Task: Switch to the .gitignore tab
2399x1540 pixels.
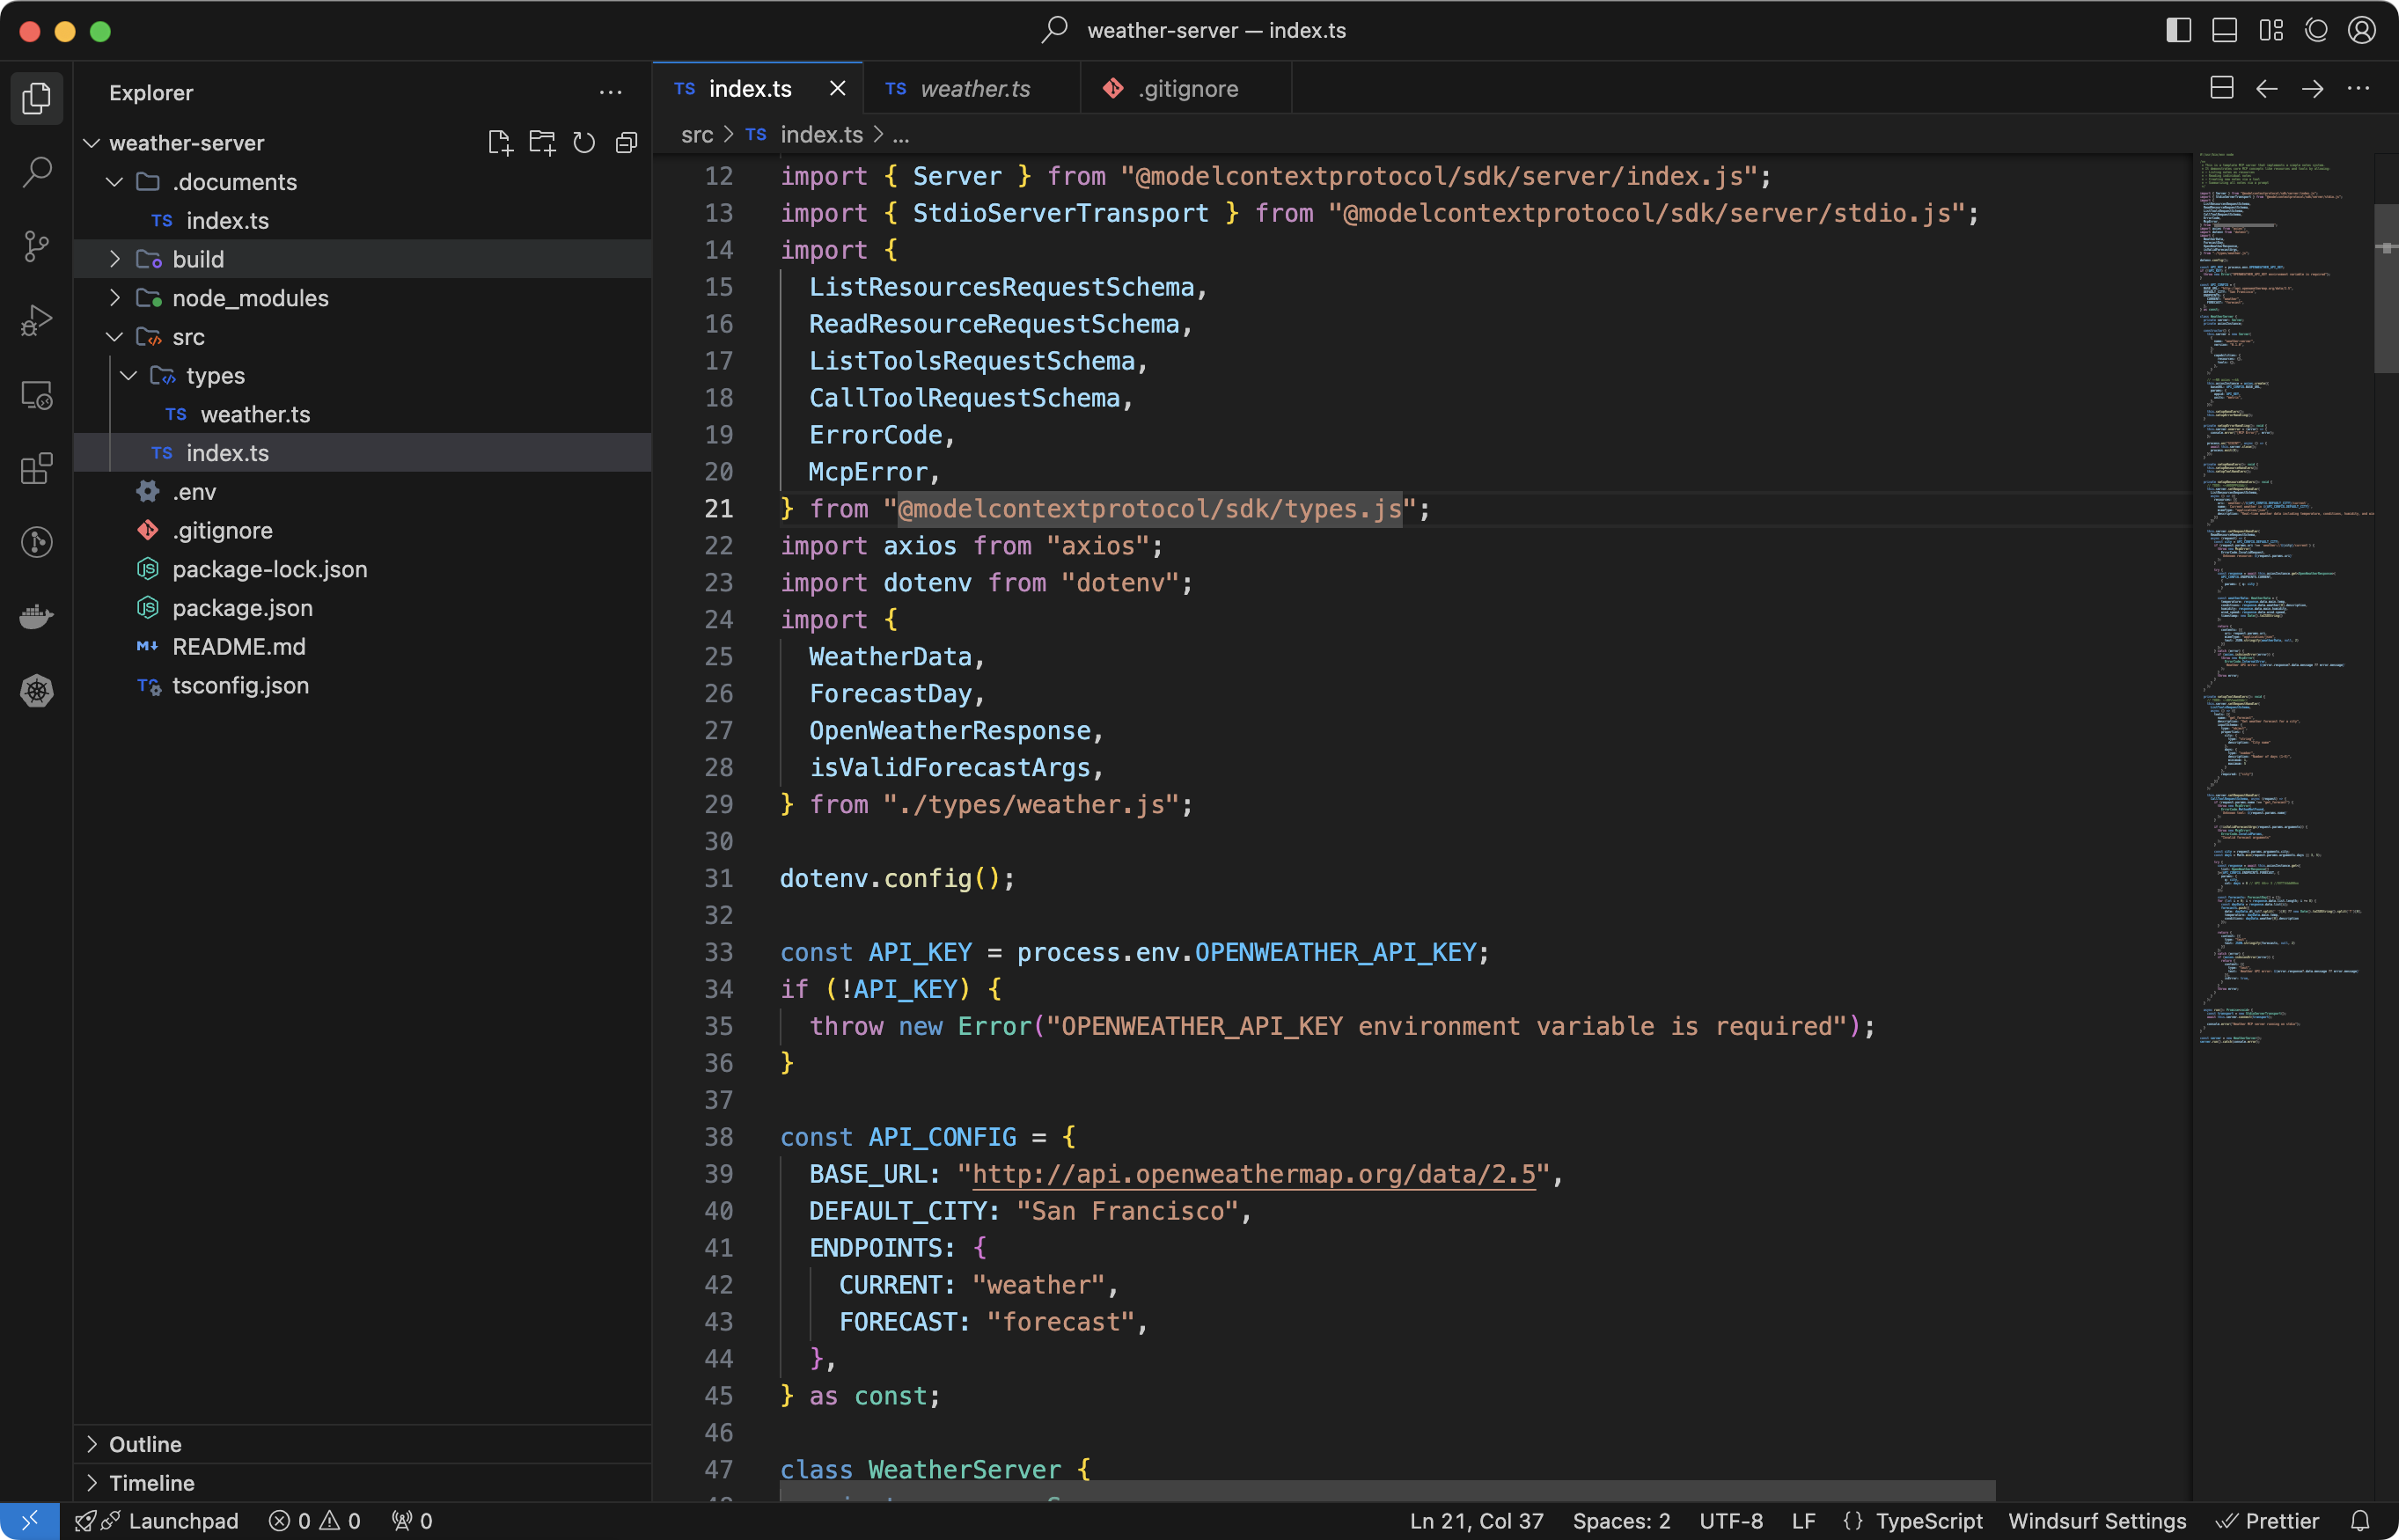Action: tap(1187, 89)
